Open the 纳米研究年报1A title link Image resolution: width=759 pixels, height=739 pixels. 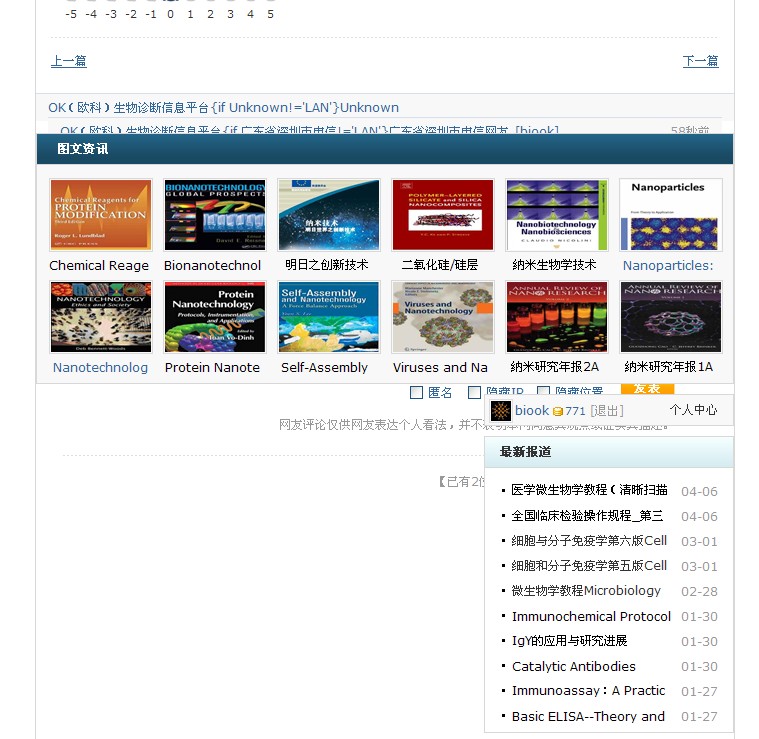tap(668, 366)
